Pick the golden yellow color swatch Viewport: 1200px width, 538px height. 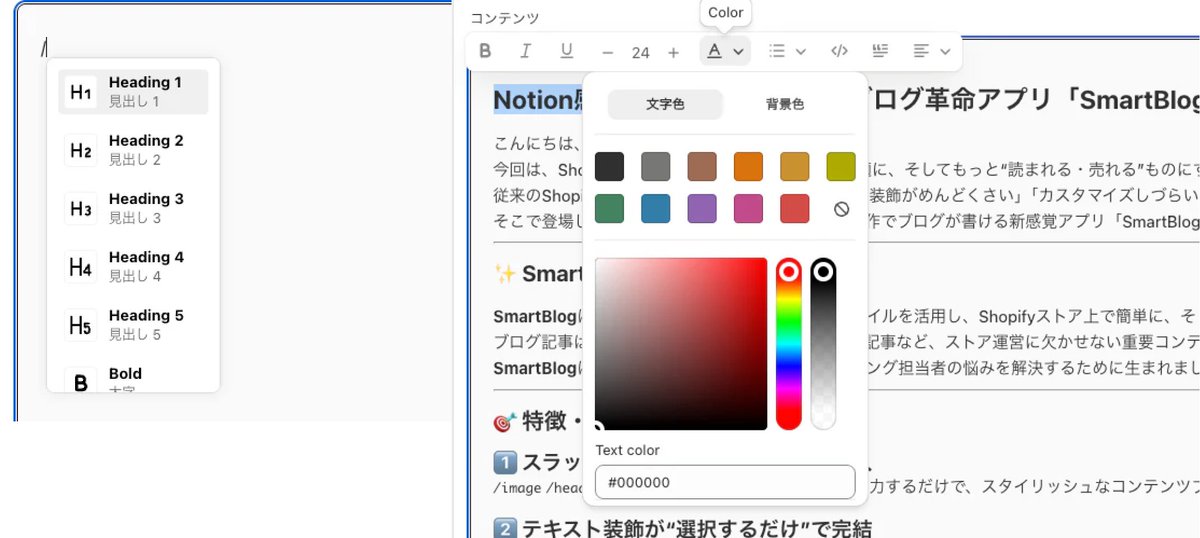[795, 166]
